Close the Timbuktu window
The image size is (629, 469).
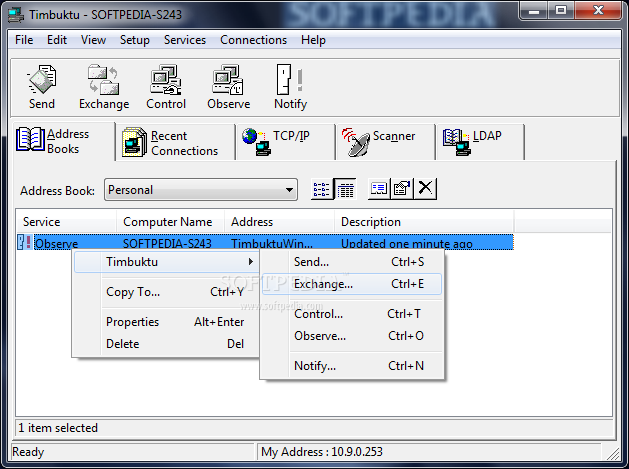coord(598,10)
